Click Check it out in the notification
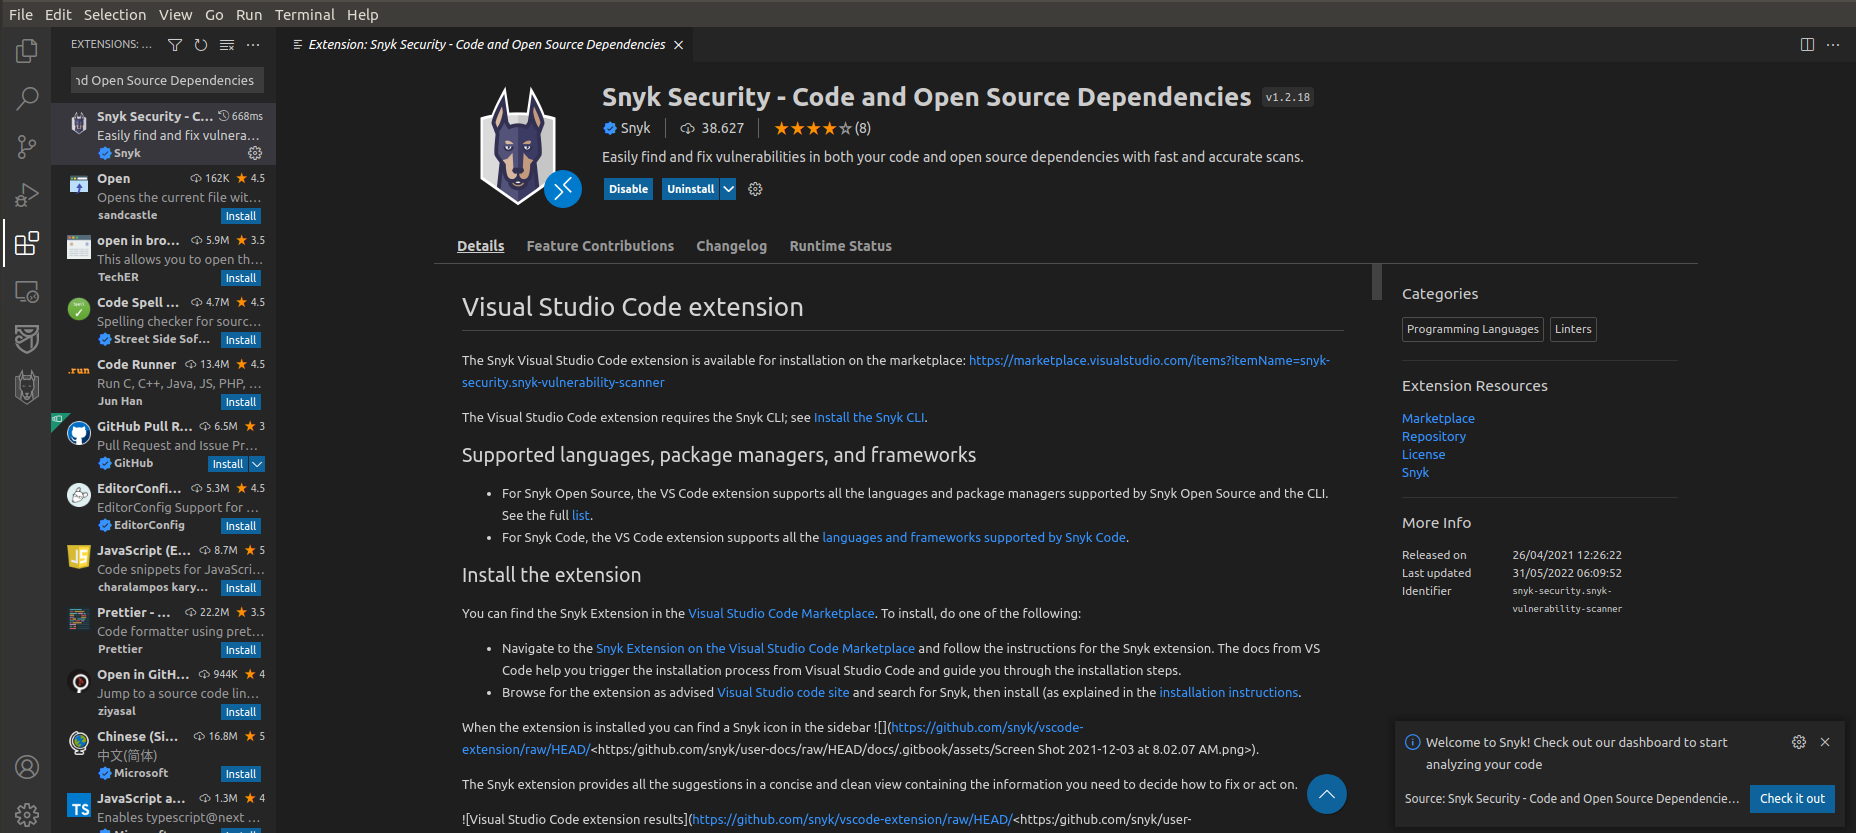 point(1792,798)
